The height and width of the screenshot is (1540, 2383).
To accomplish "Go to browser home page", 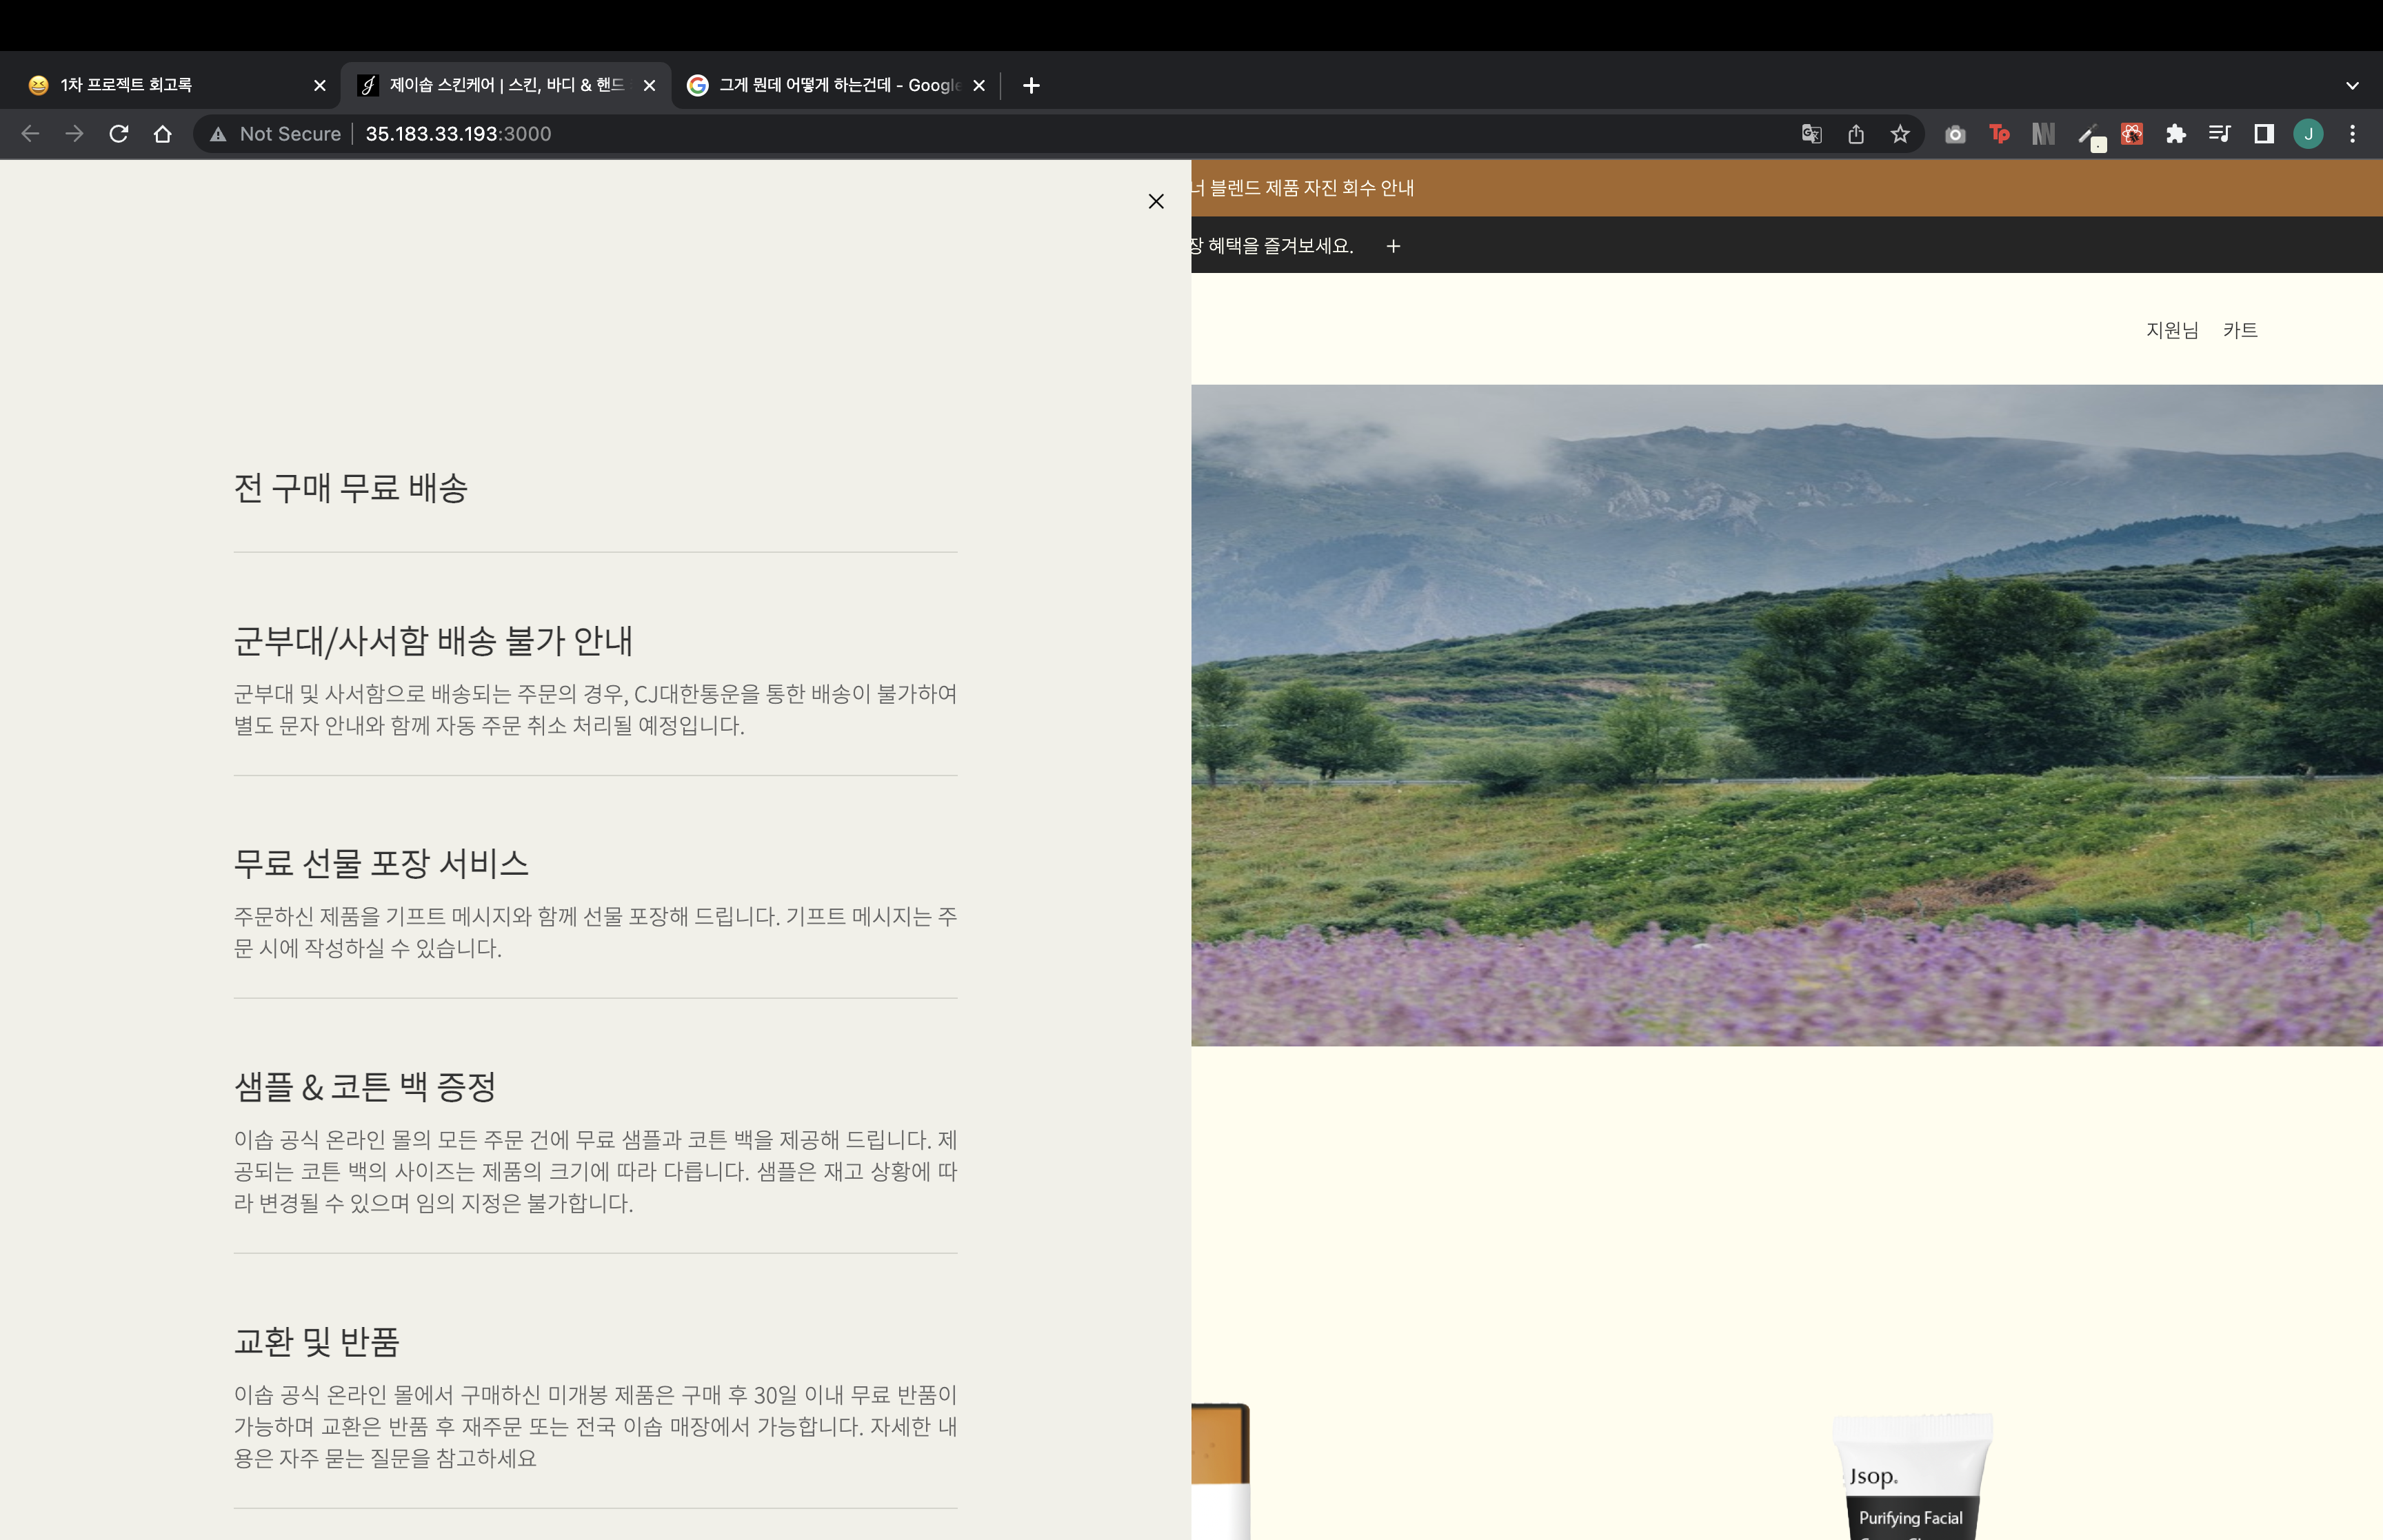I will [162, 134].
